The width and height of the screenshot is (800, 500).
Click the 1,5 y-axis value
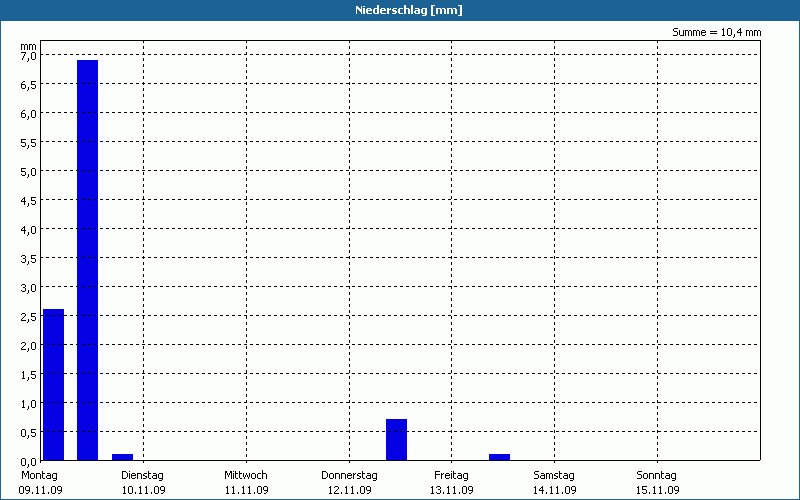tap(29, 376)
